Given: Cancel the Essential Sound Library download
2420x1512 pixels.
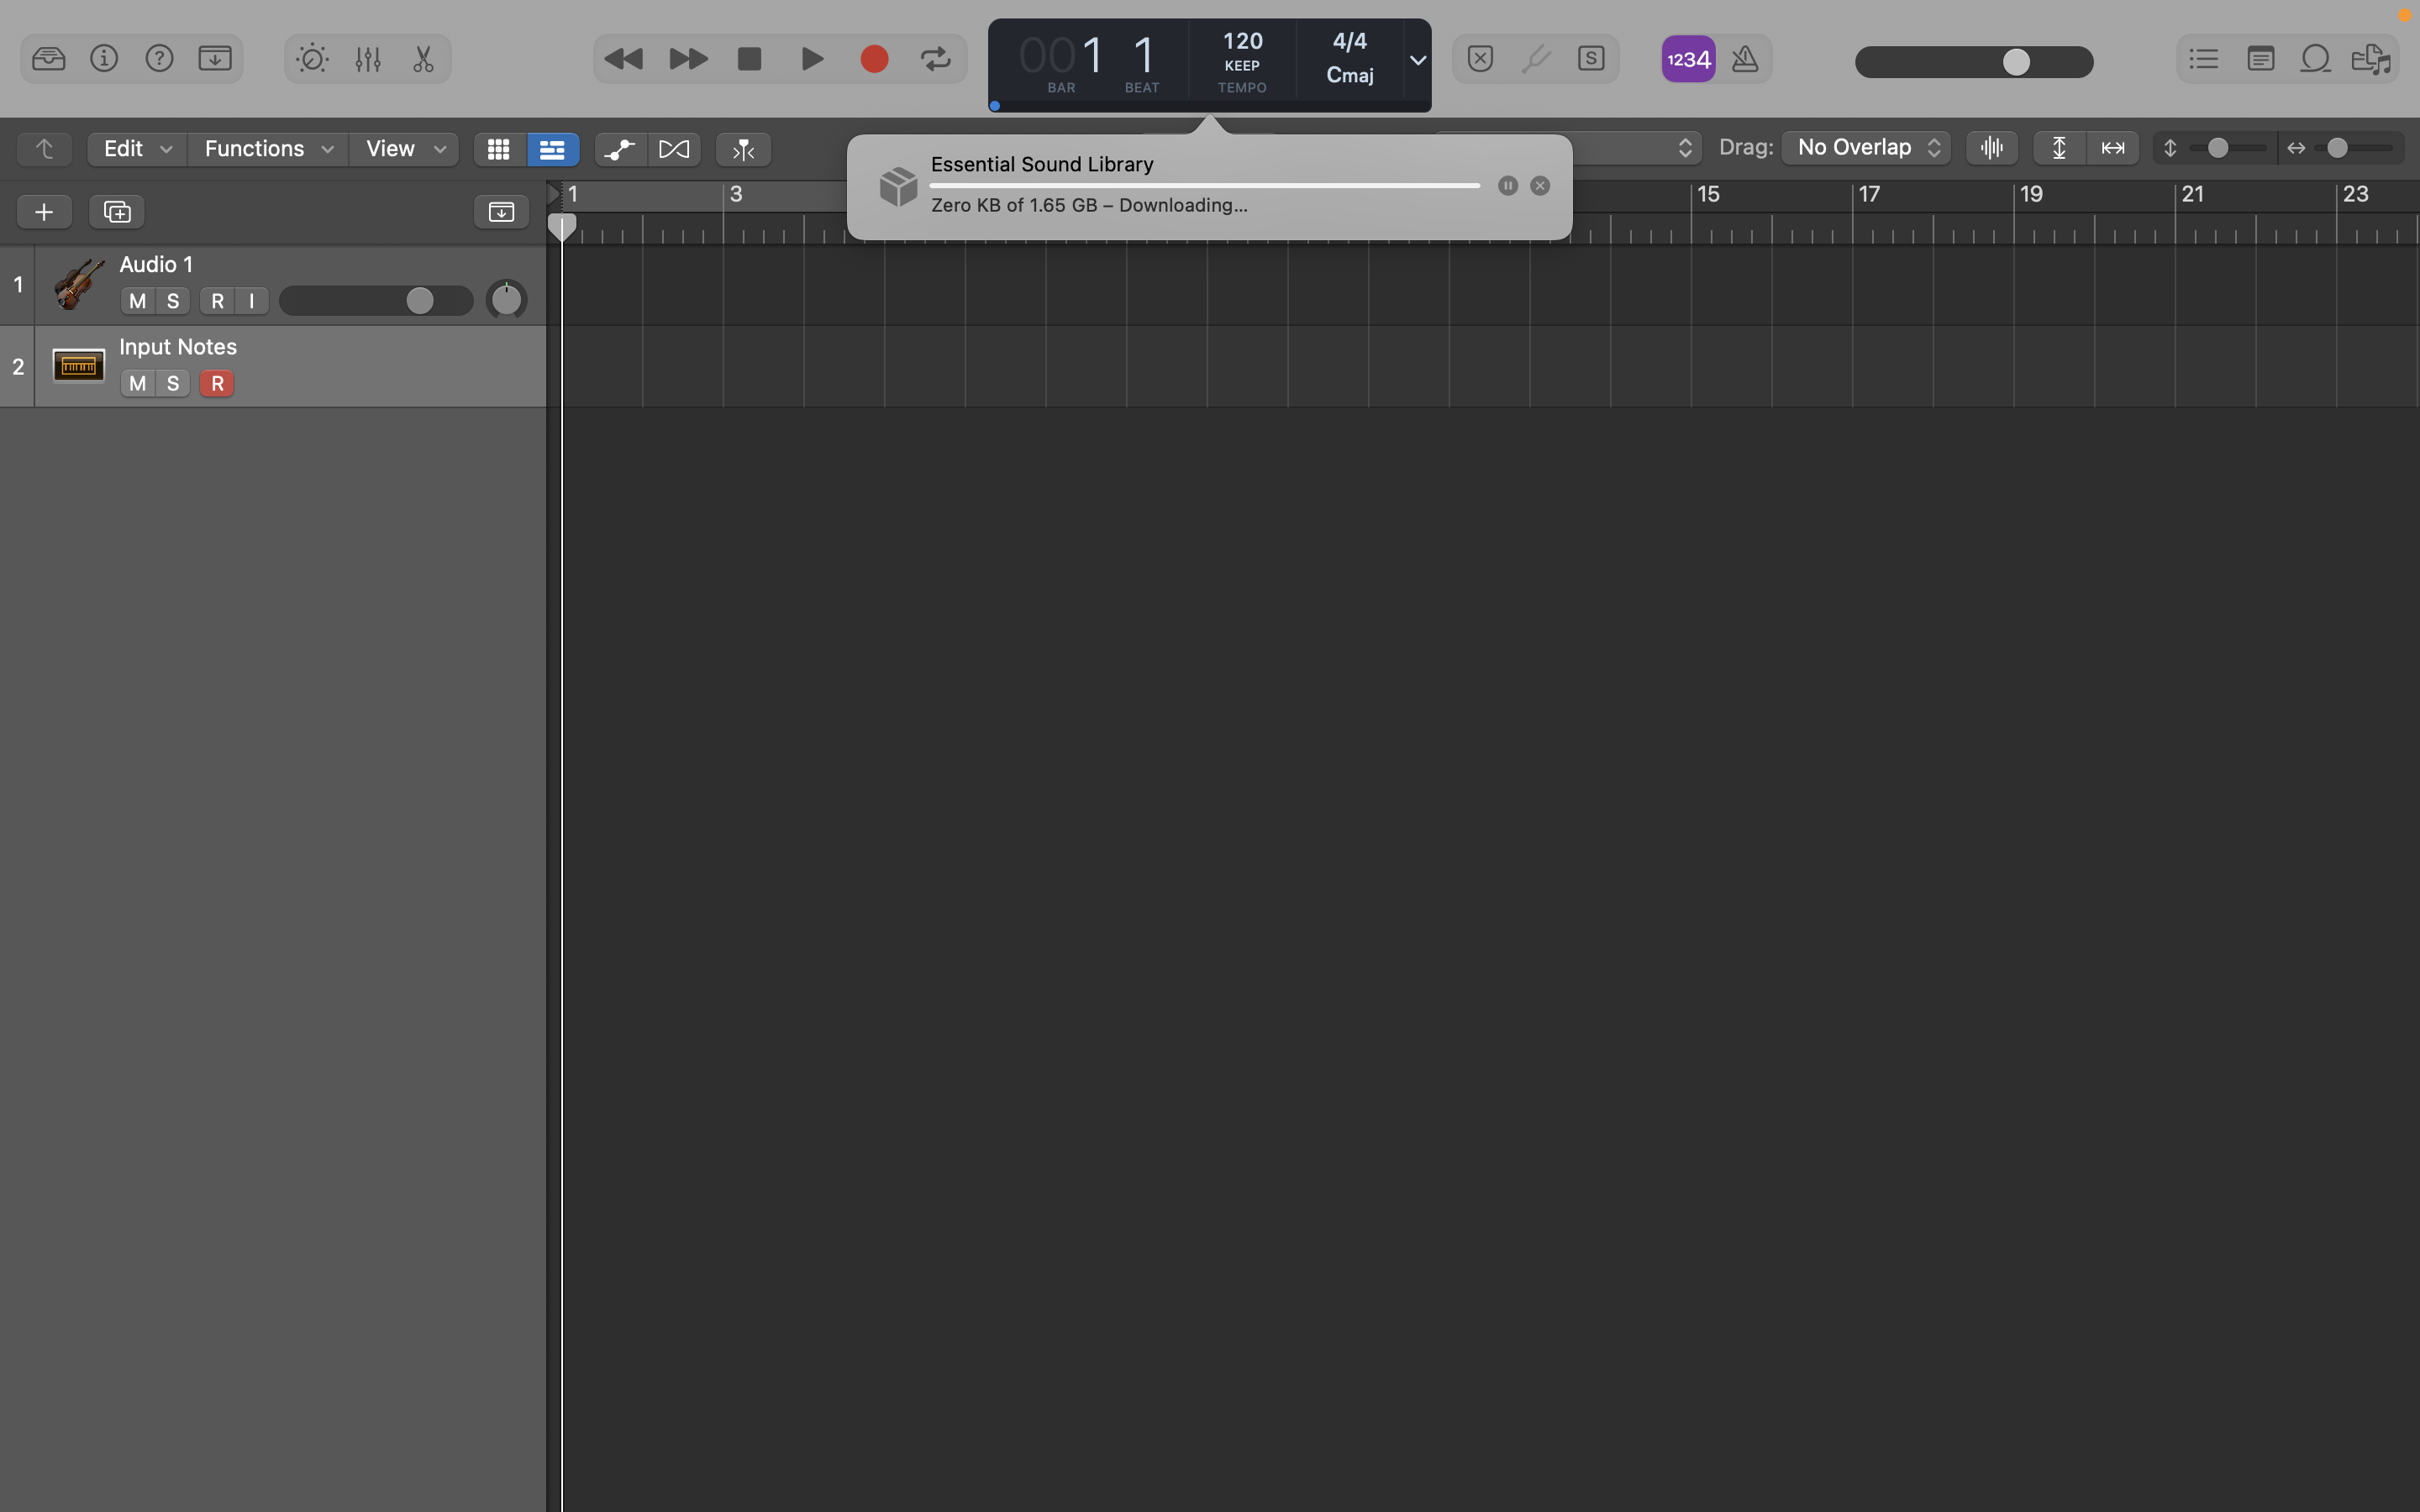Looking at the screenshot, I should (1539, 185).
